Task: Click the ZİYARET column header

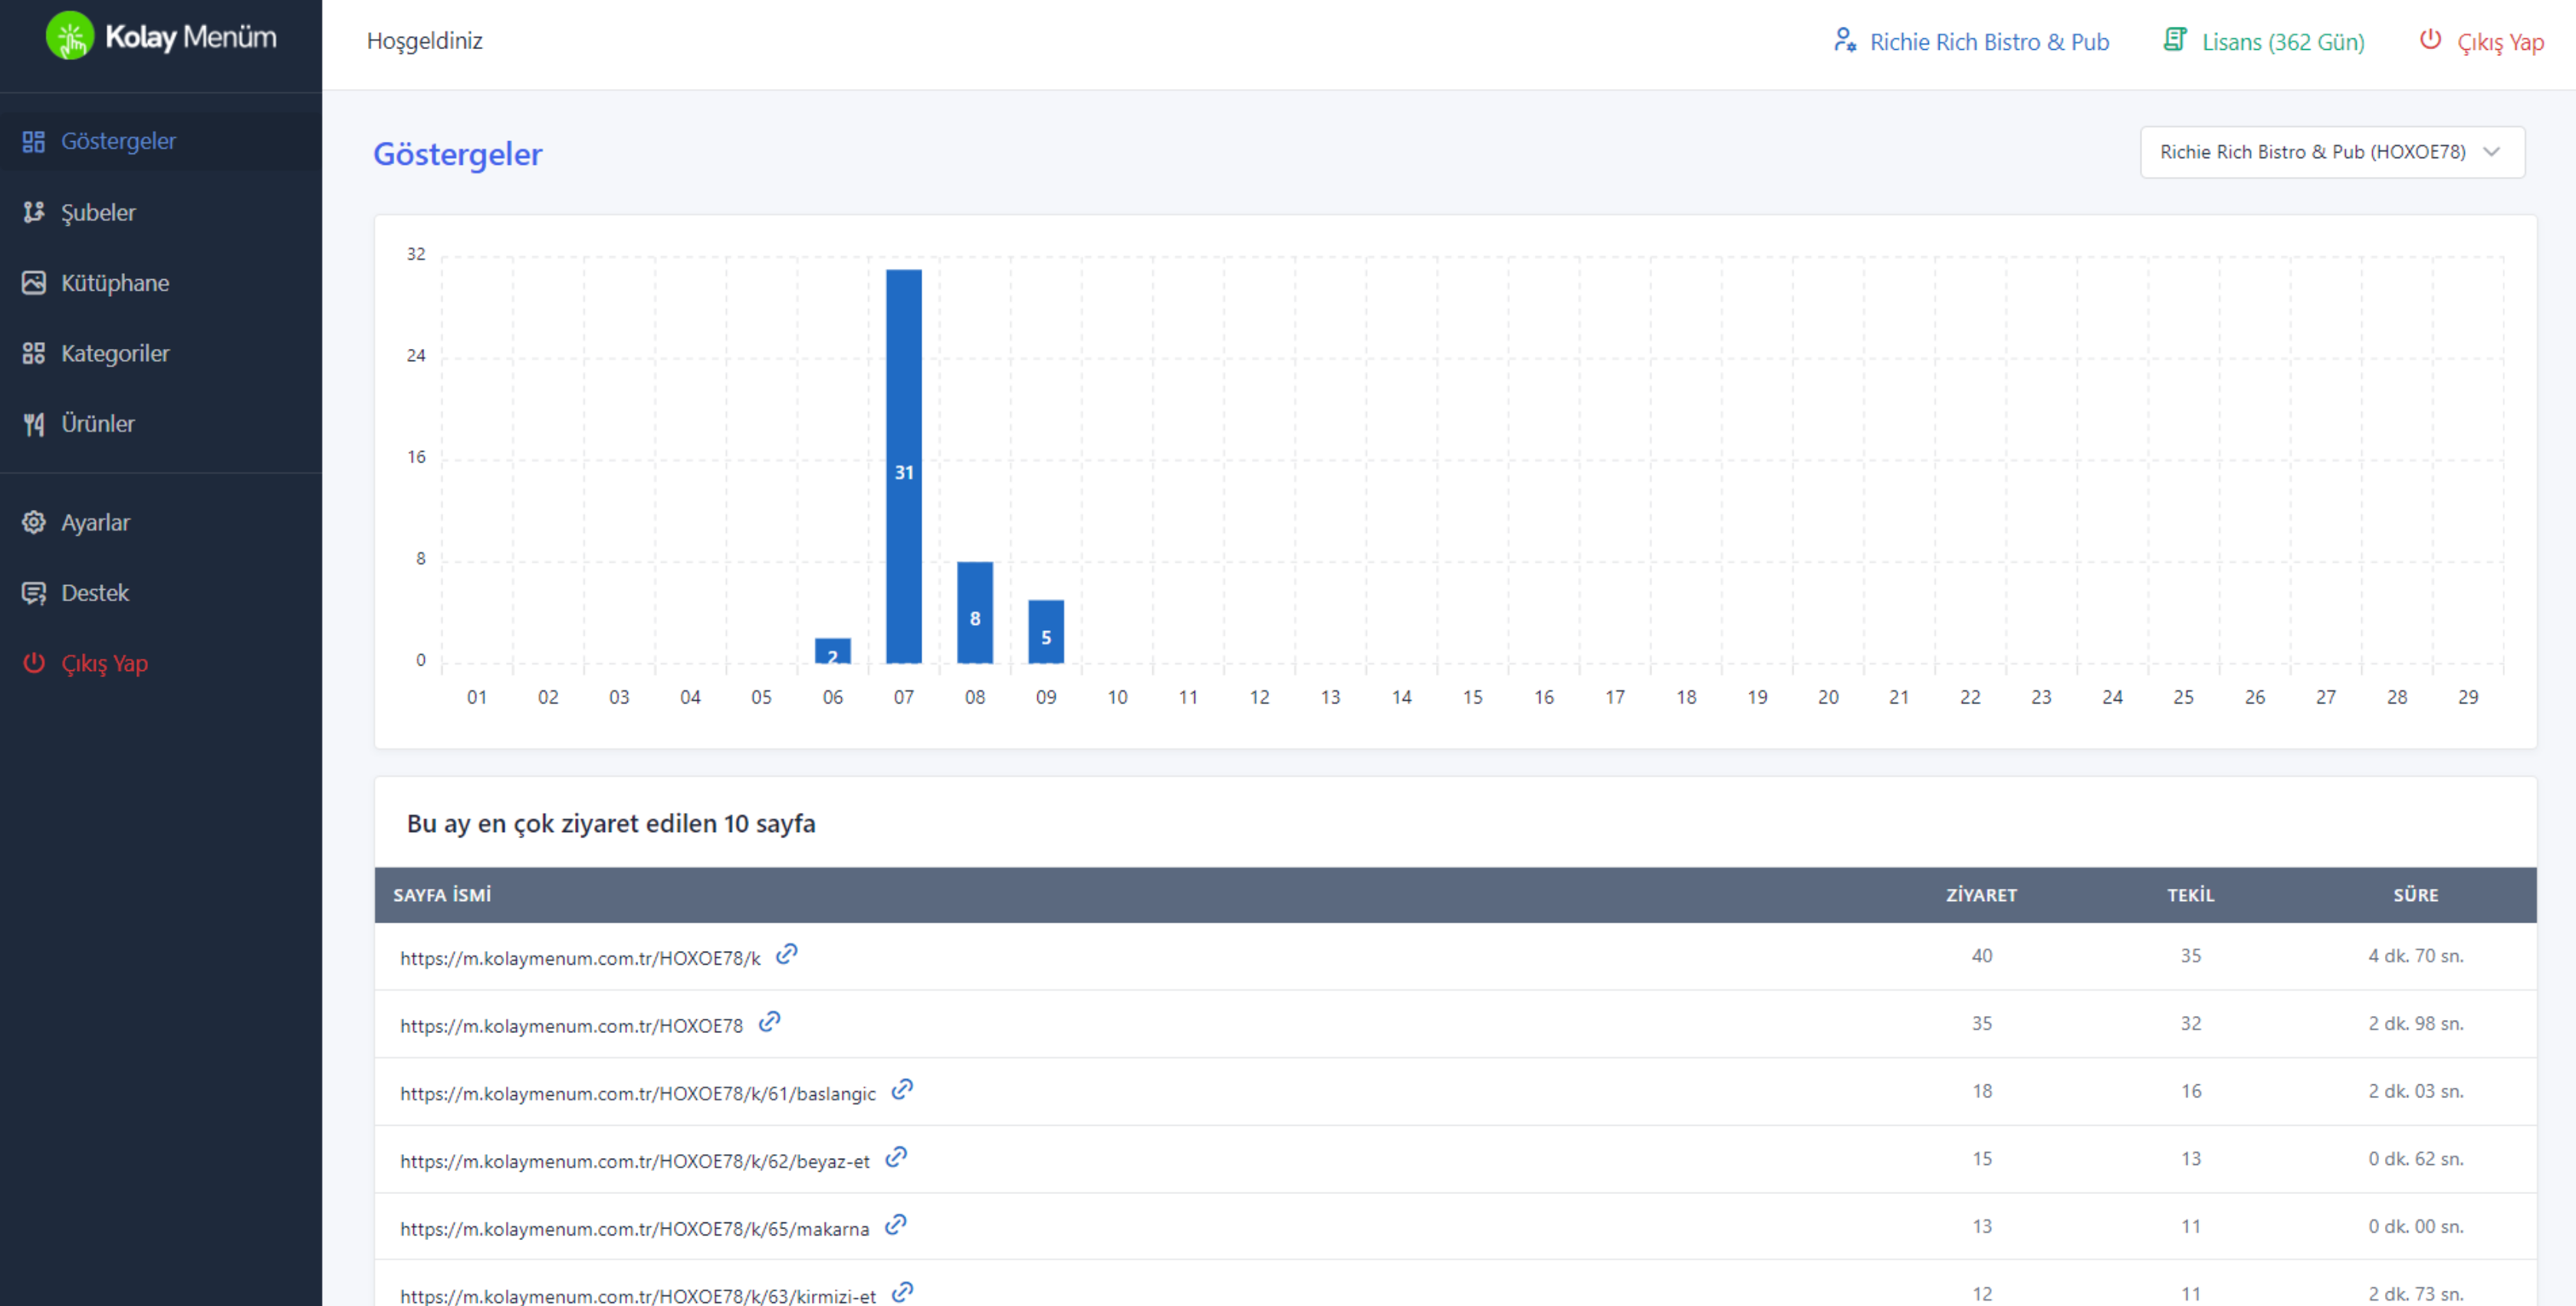Action: (1981, 895)
